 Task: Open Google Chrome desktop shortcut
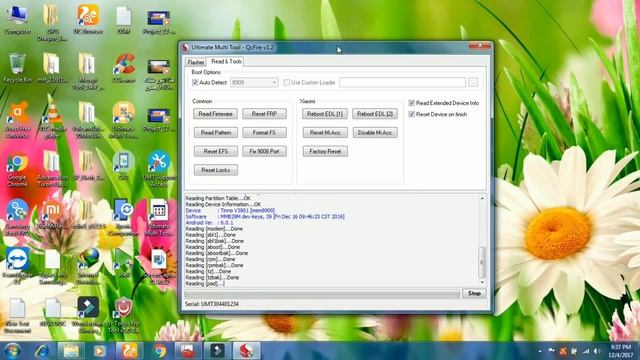pyautogui.click(x=17, y=169)
